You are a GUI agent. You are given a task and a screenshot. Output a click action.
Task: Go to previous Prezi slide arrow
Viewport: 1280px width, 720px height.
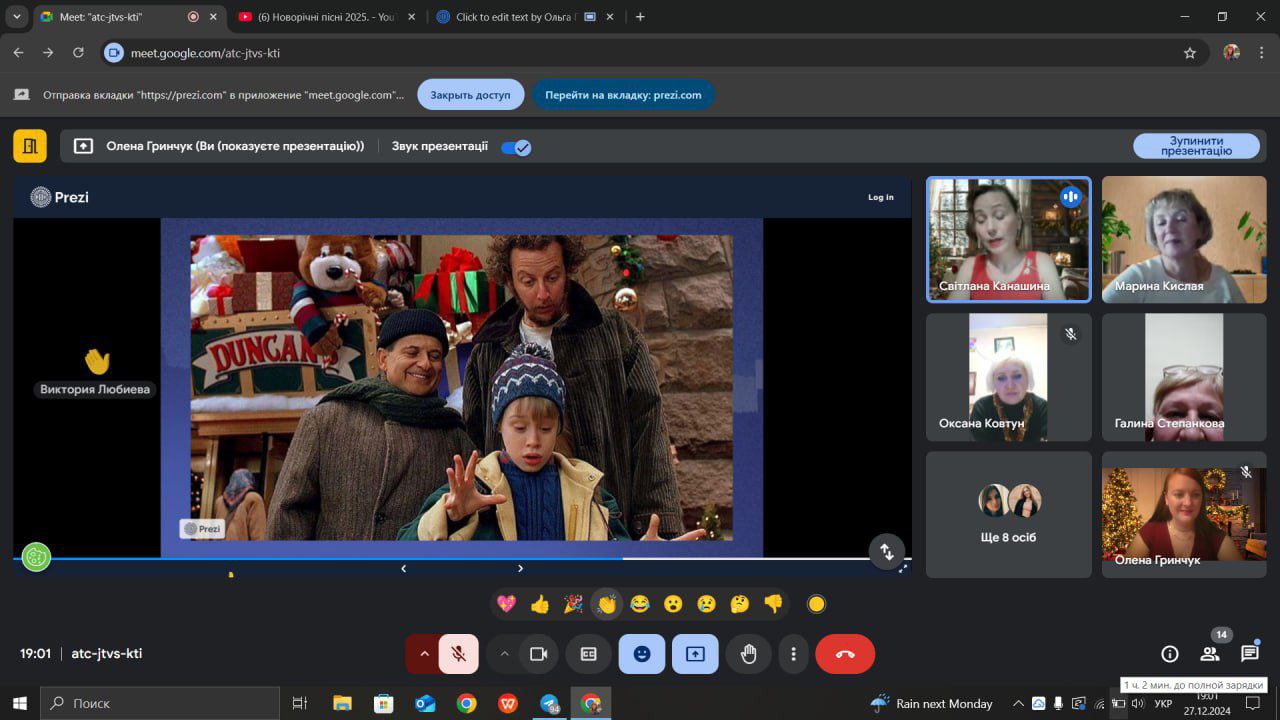404,568
